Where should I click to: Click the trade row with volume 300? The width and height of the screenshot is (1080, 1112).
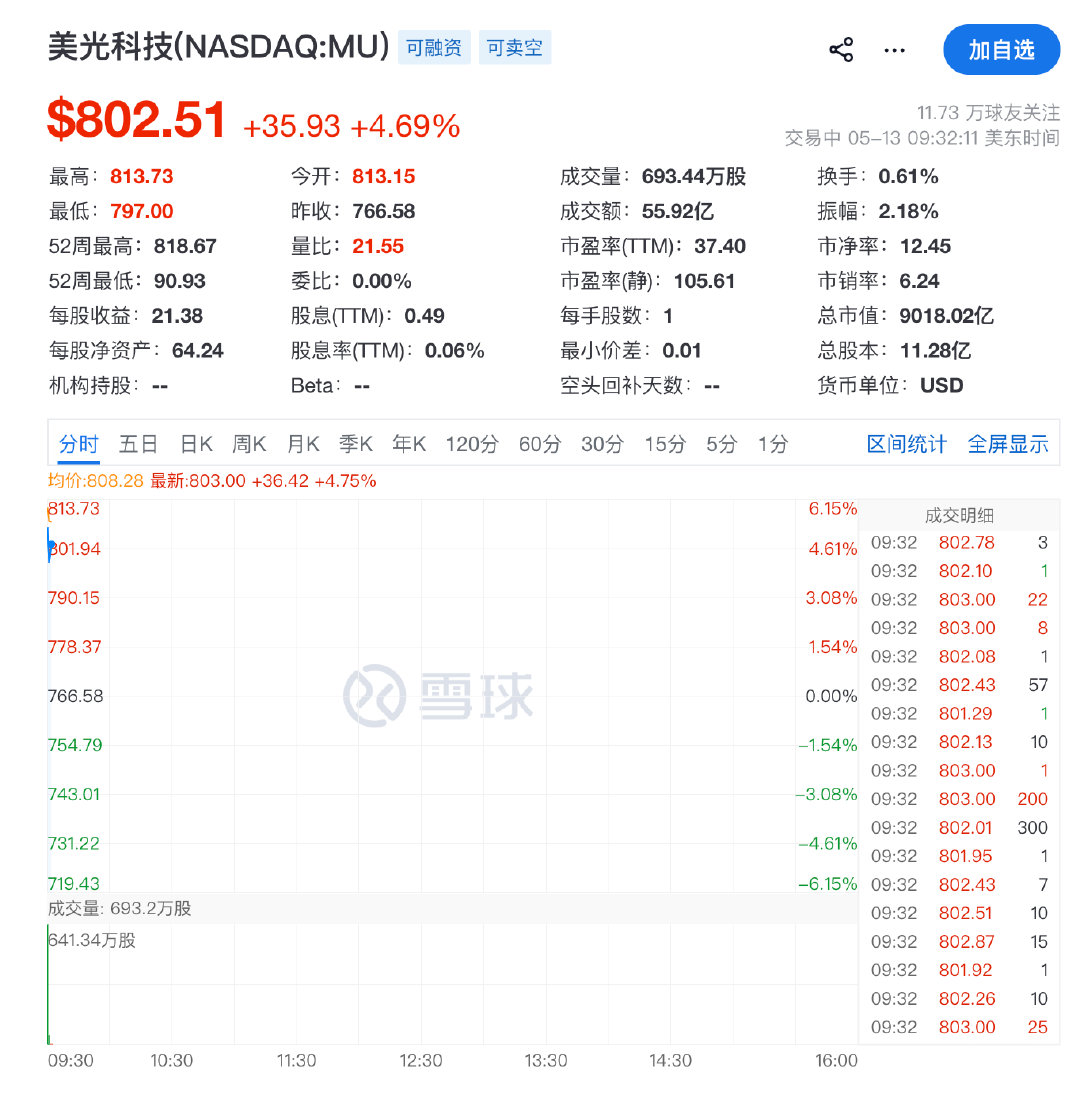(x=959, y=828)
